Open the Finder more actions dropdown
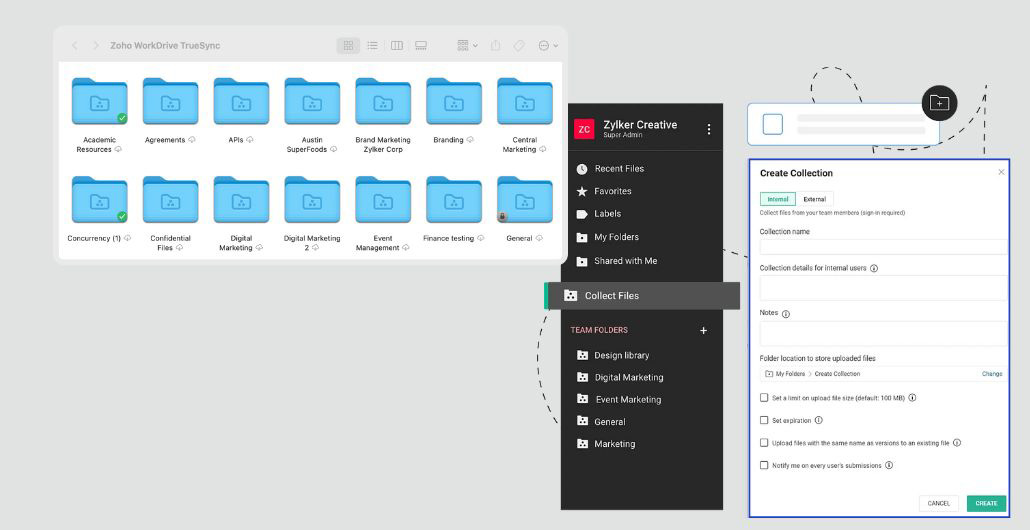This screenshot has width=1030, height=530. tap(548, 45)
